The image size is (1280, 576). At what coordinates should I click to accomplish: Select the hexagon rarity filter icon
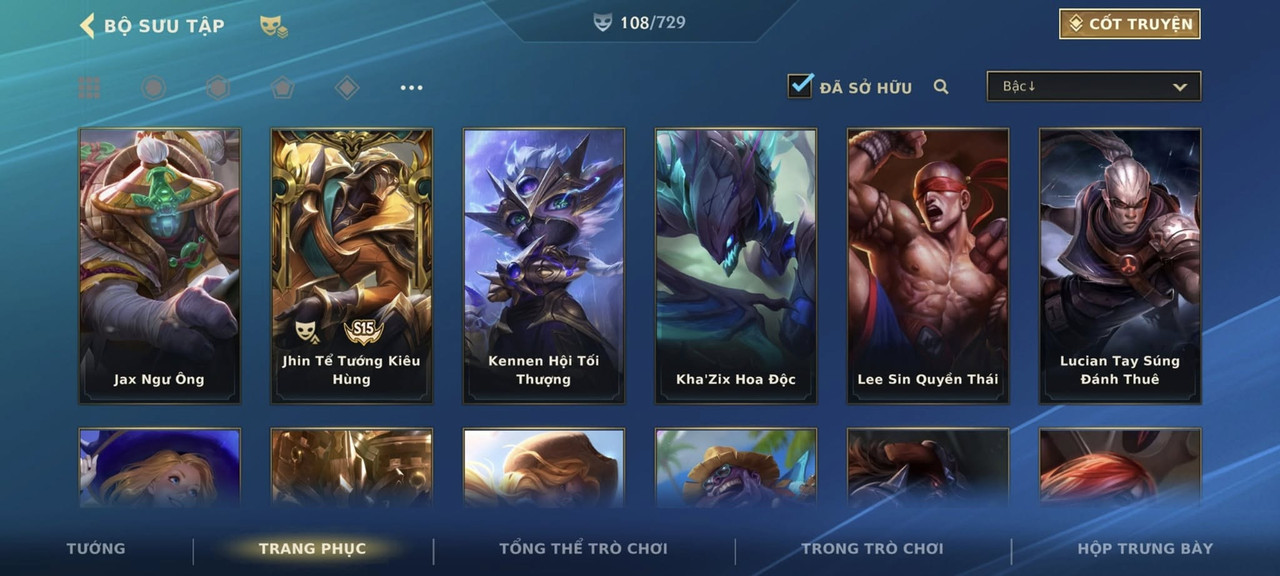click(x=218, y=88)
